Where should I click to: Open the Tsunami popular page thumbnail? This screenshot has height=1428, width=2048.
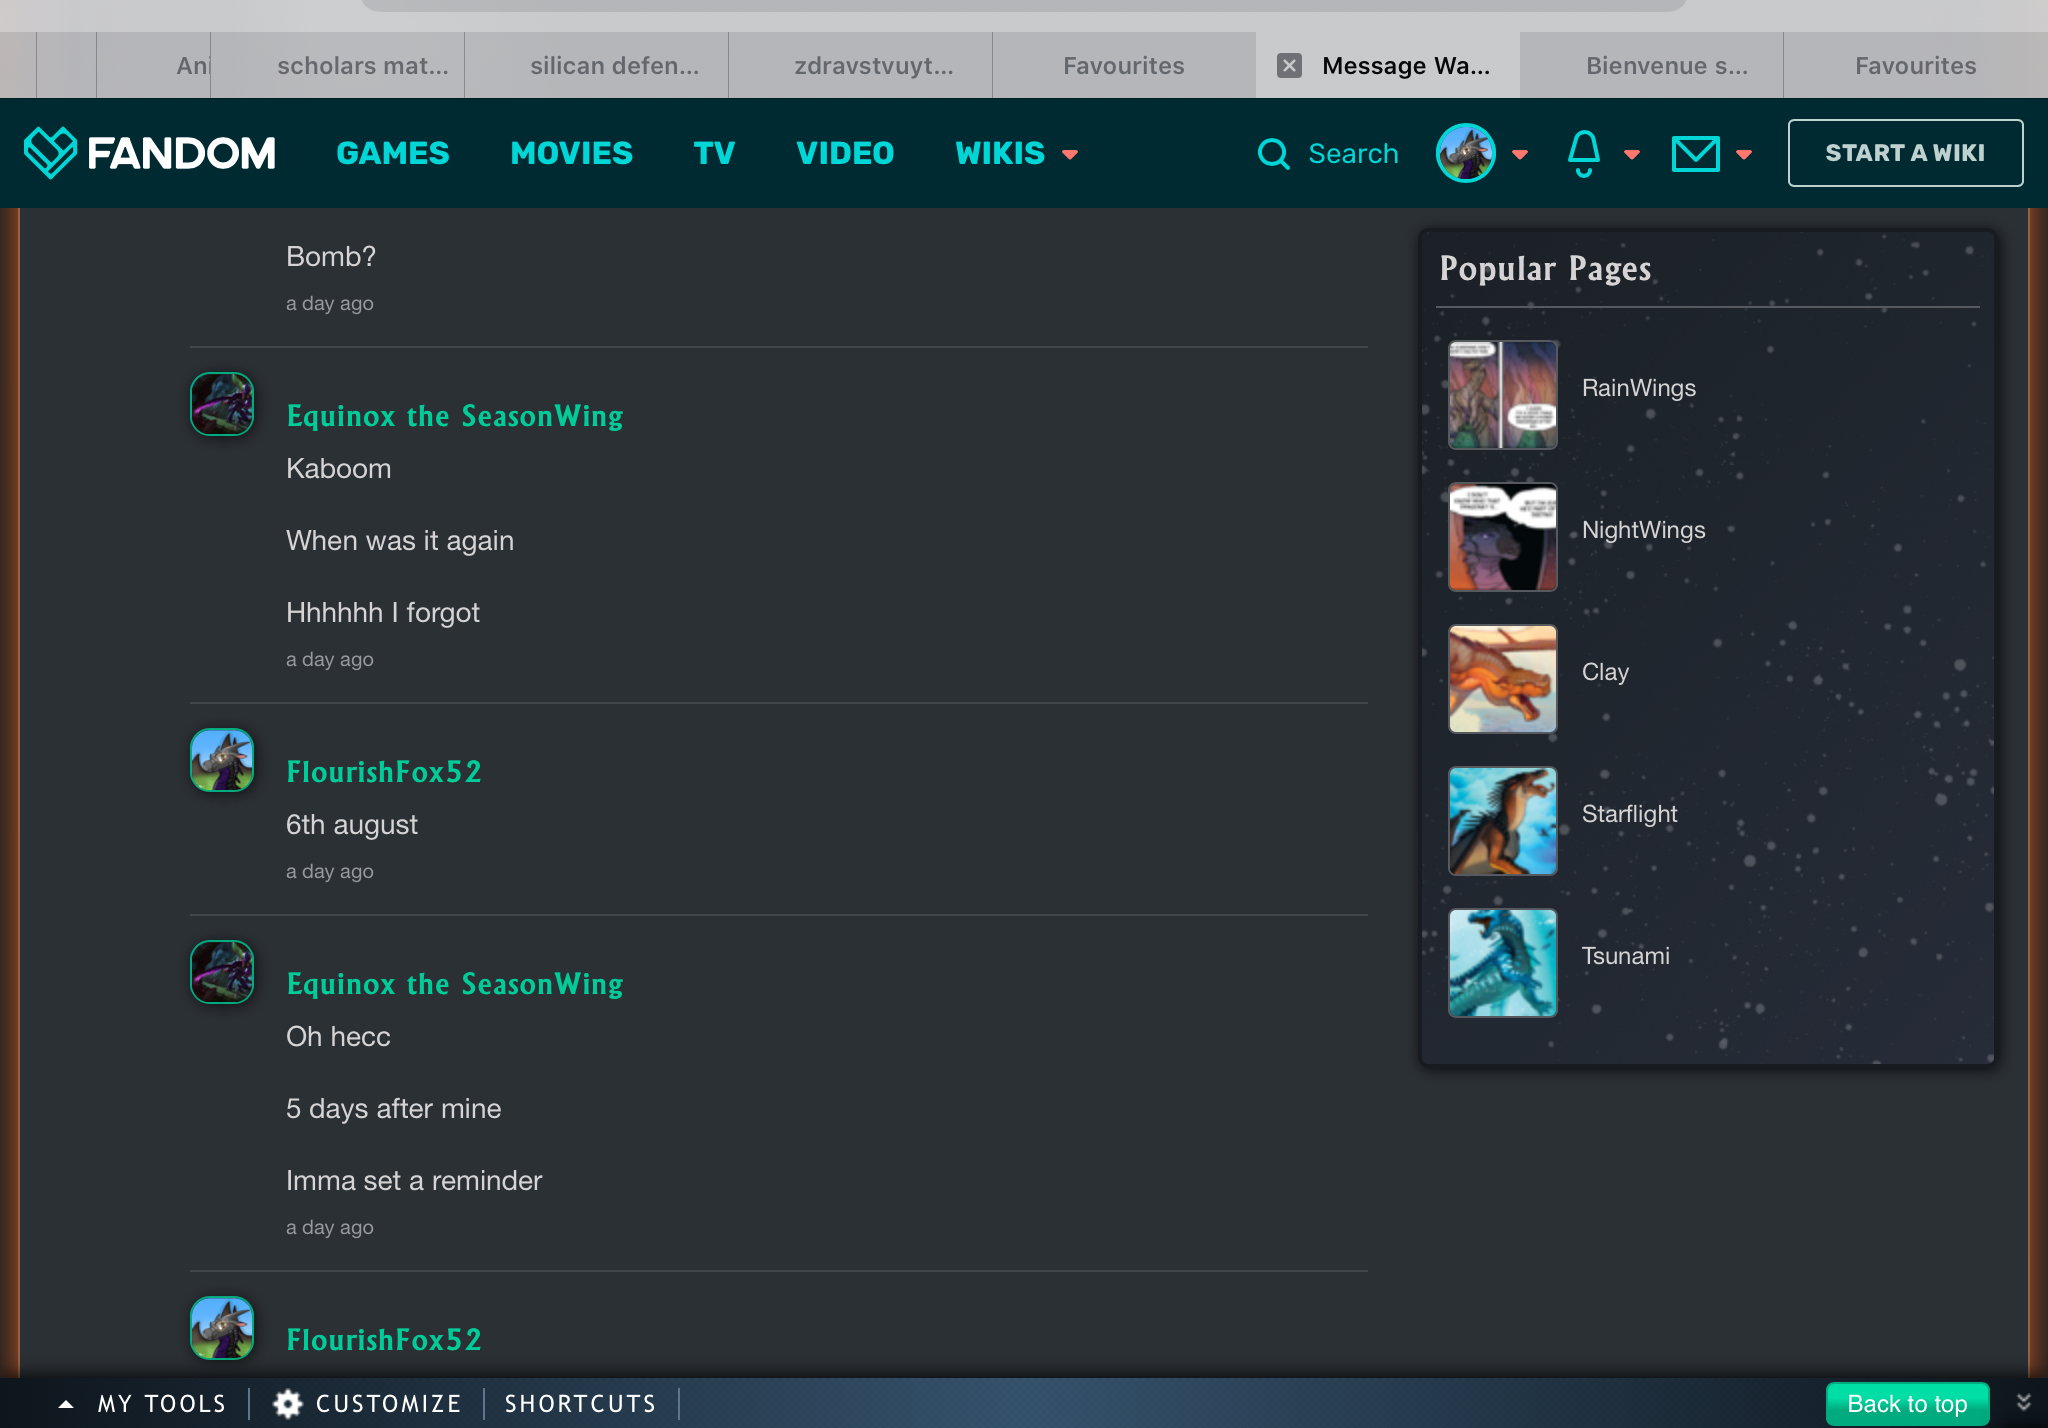coord(1502,963)
